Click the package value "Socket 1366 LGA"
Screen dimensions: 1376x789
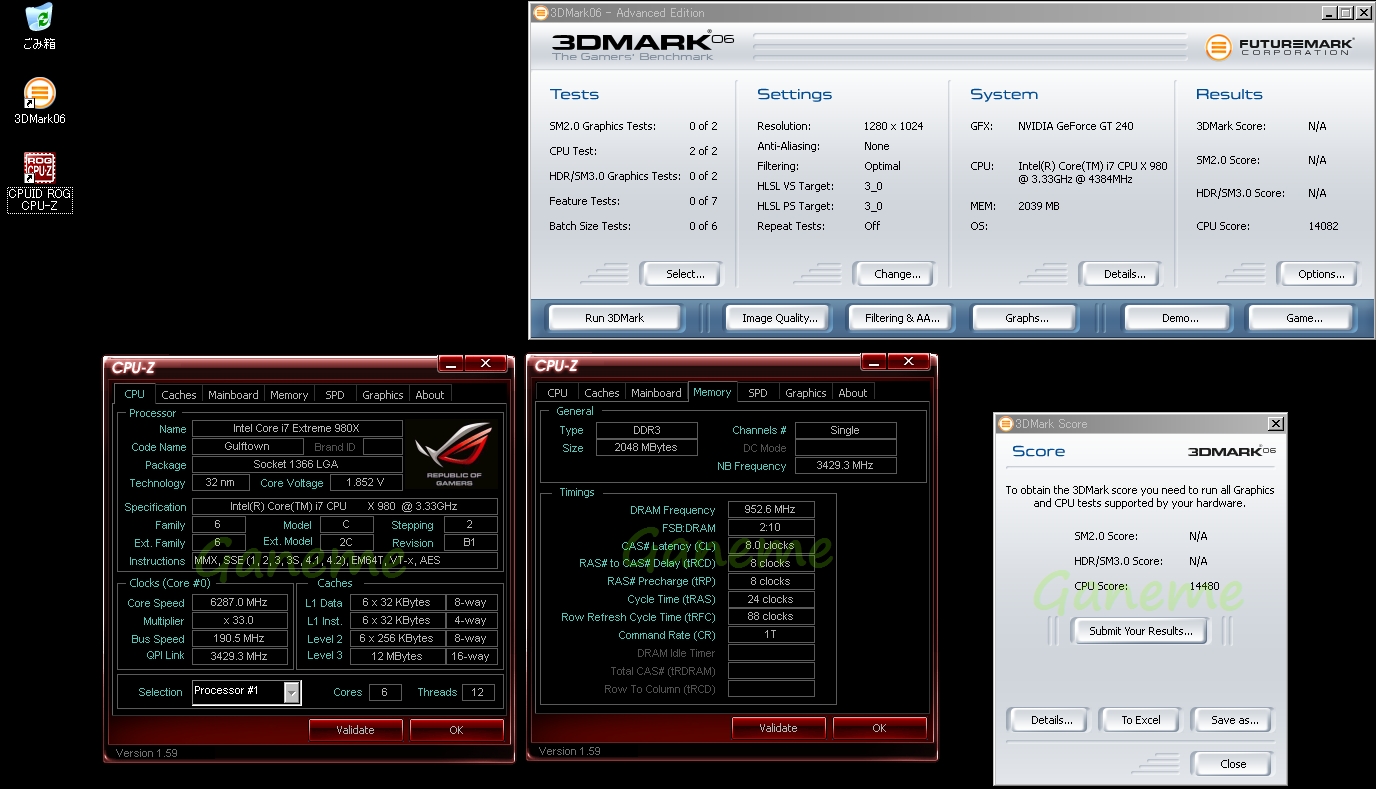297,465
